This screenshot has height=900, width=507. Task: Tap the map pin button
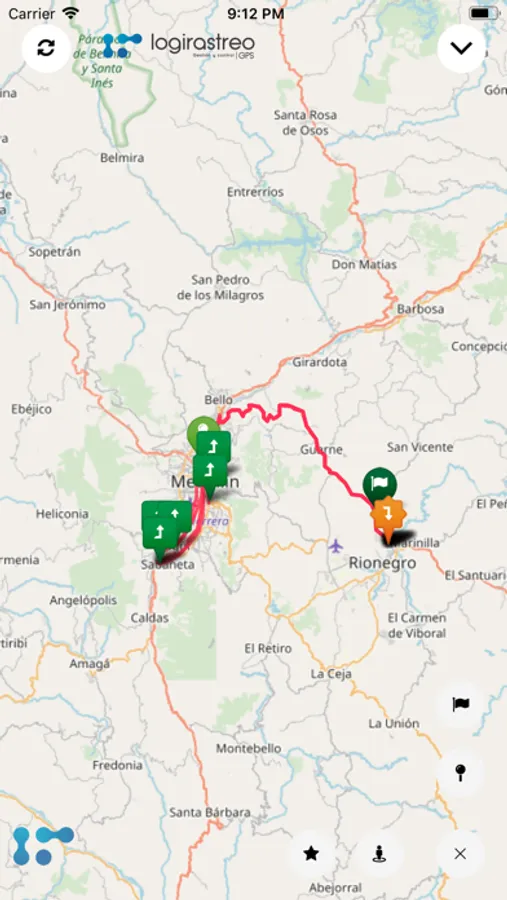(x=460, y=773)
